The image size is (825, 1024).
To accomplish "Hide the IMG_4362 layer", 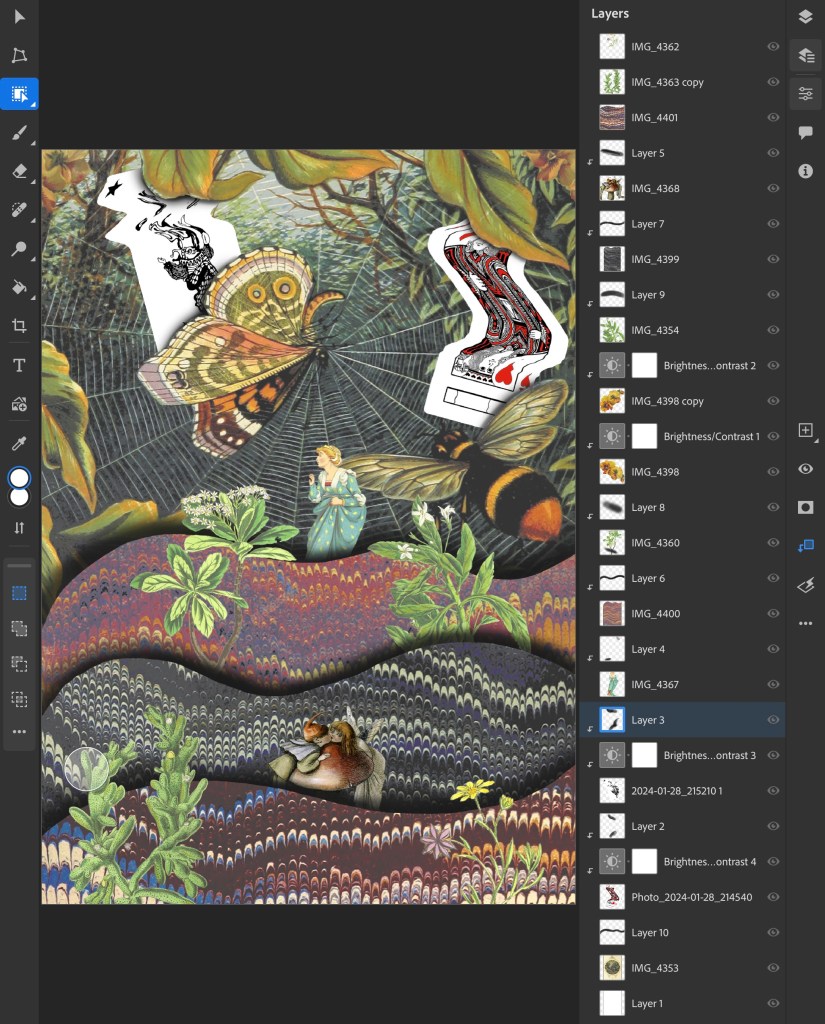I will click(773, 47).
